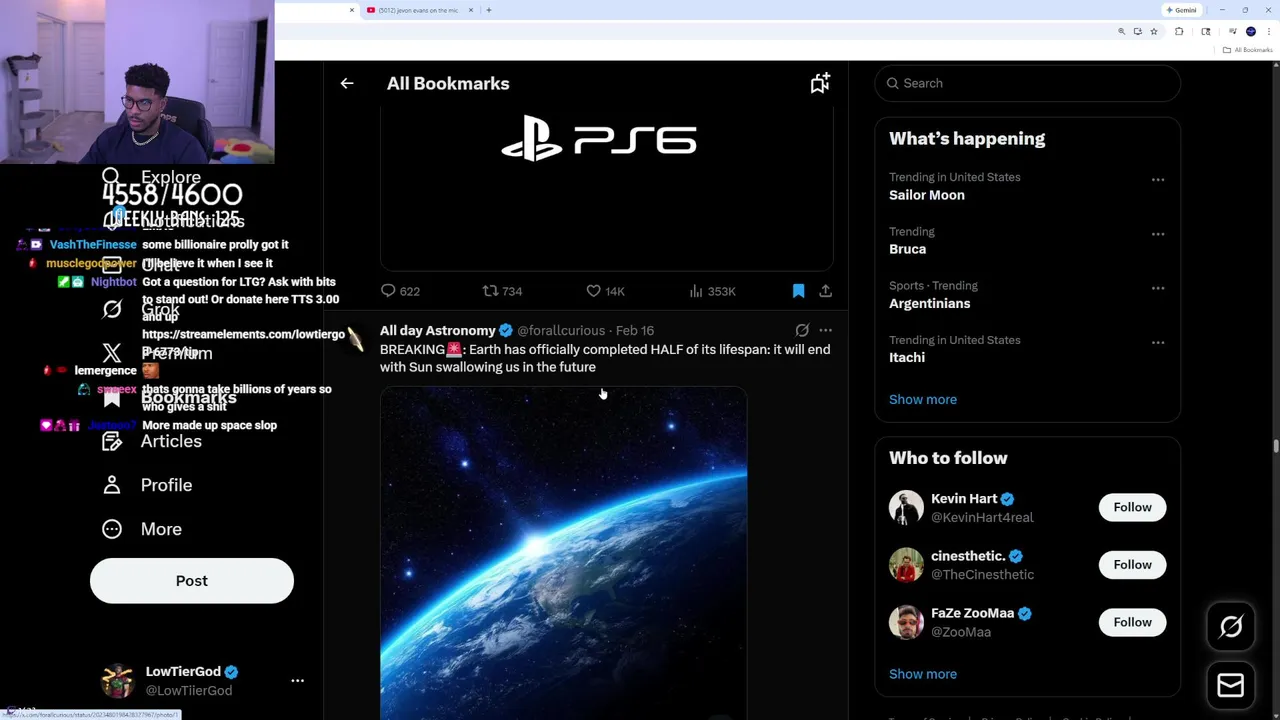Open the Feb 16 post timestamp
Viewport: 1280px width, 720px height.
coord(635,330)
